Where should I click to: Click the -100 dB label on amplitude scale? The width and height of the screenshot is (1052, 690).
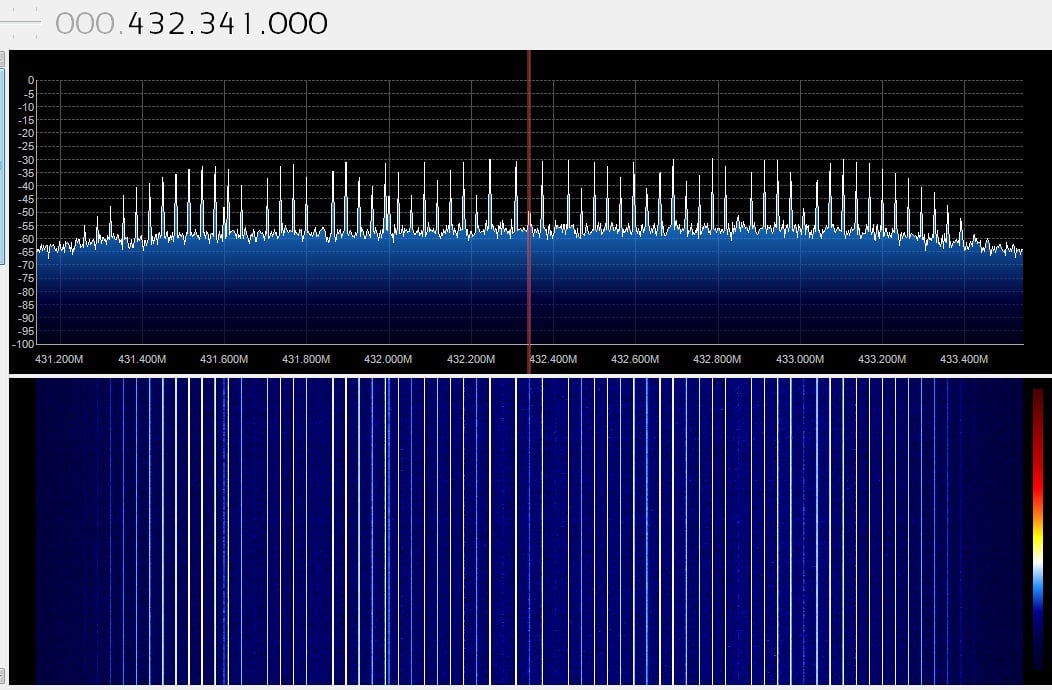(24, 344)
